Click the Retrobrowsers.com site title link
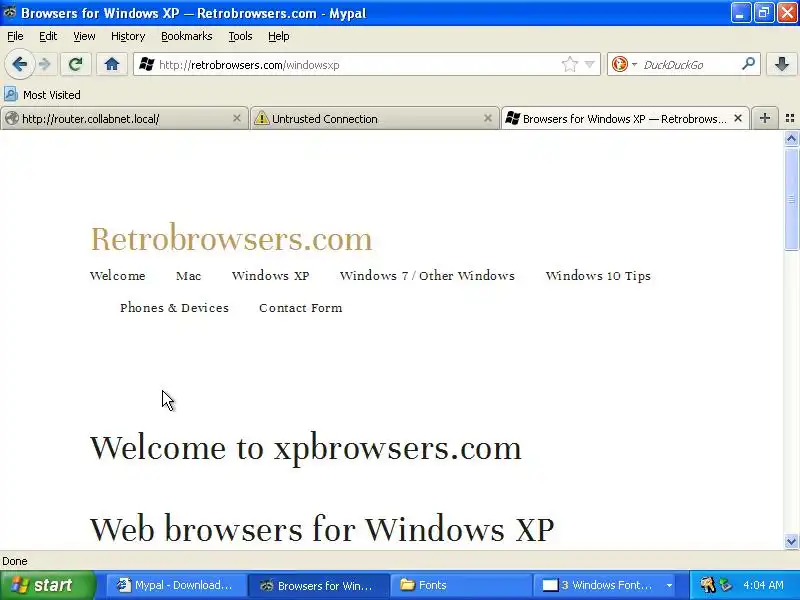800x600 pixels. [231, 239]
